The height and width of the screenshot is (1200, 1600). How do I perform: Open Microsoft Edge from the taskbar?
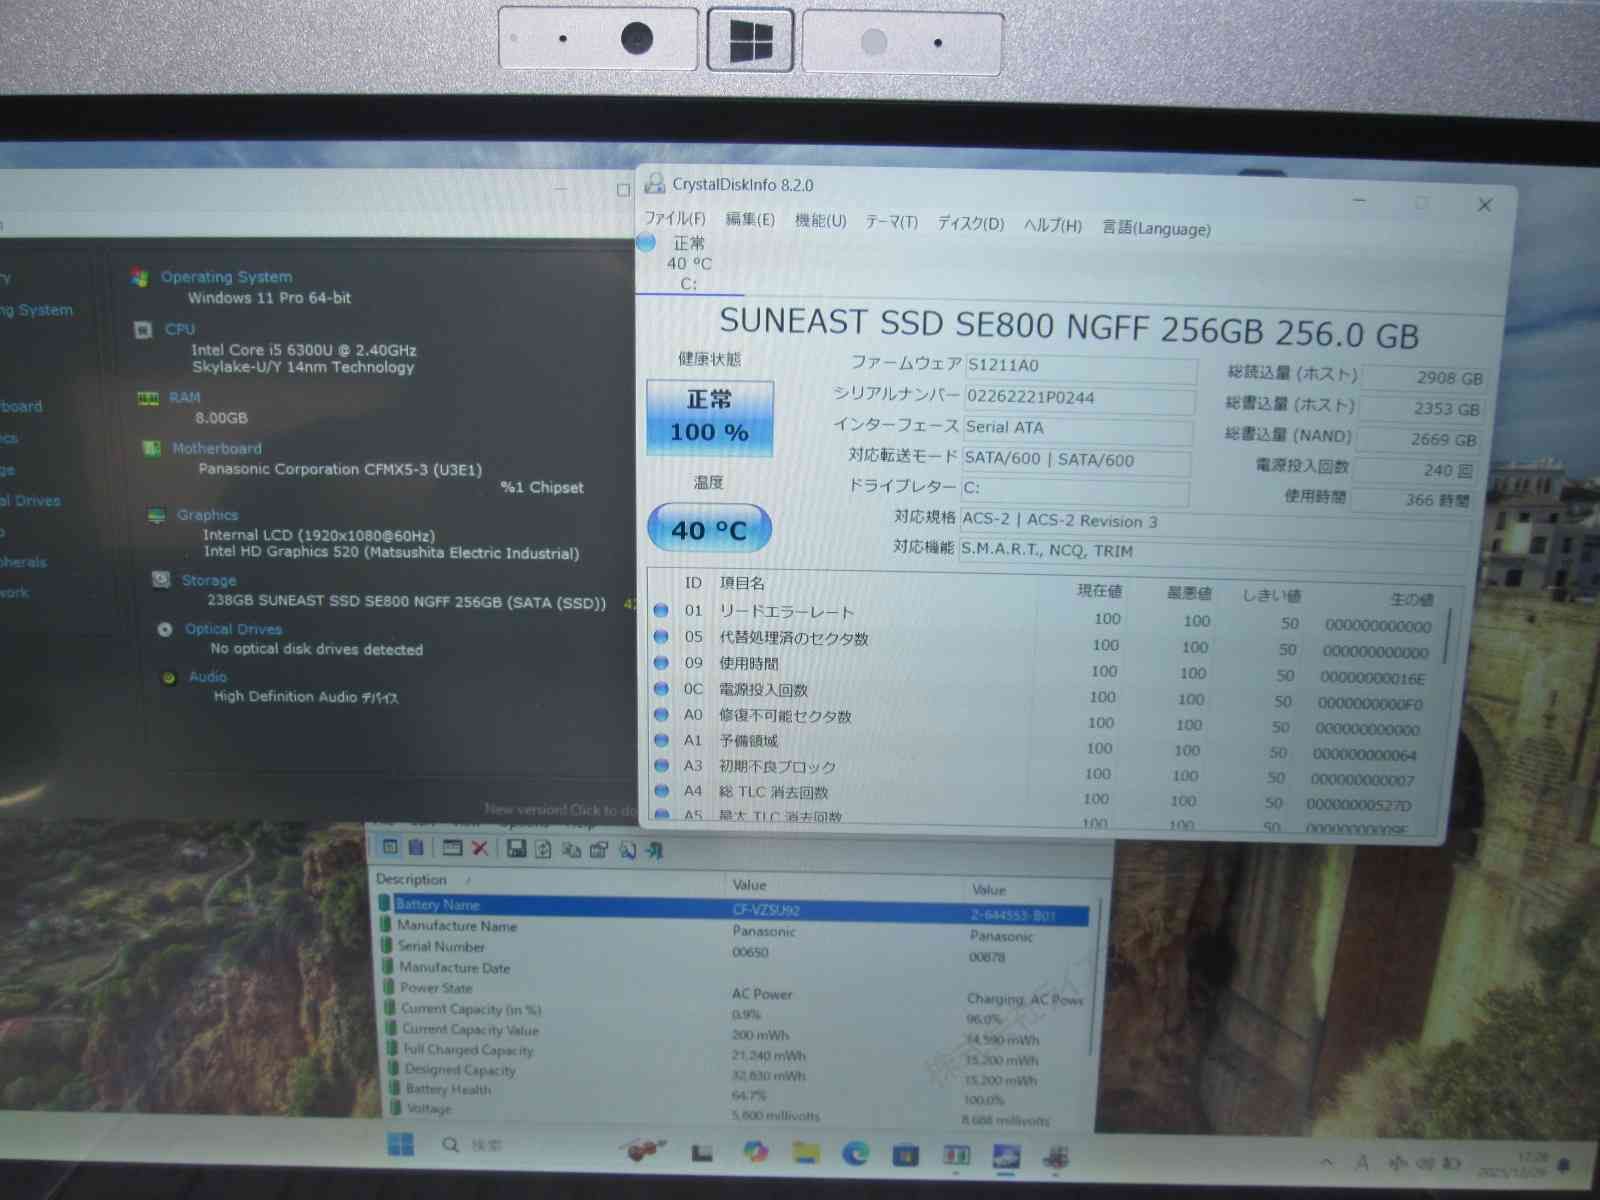[x=855, y=1155]
